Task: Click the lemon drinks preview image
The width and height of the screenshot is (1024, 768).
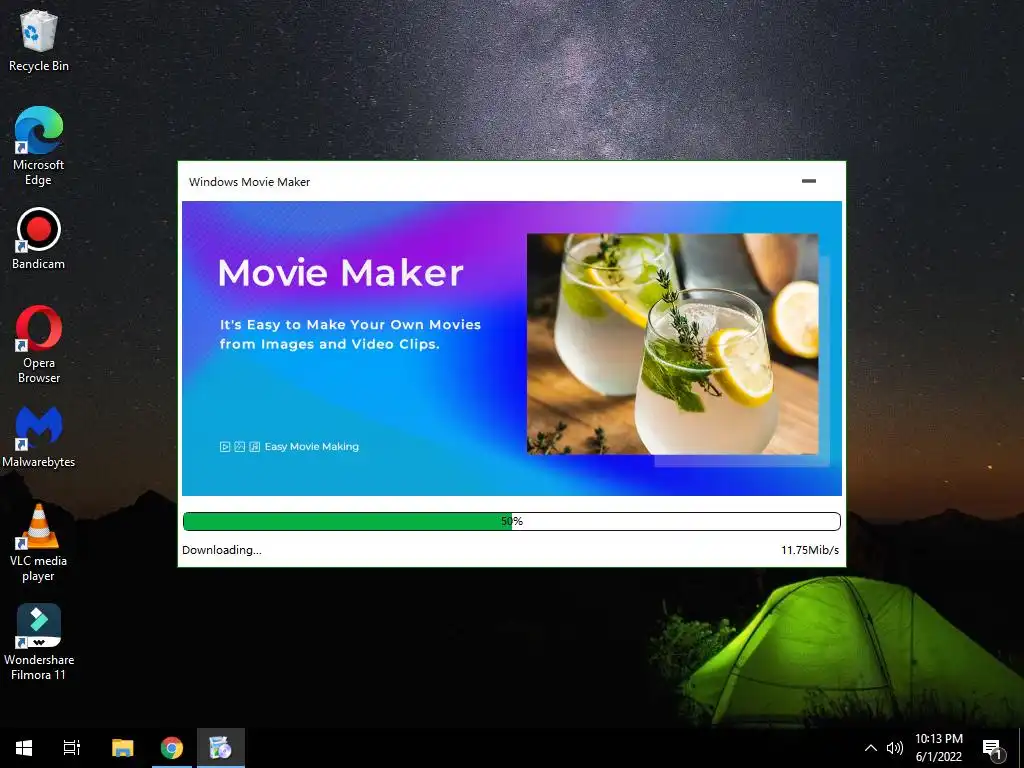Action: coord(673,344)
